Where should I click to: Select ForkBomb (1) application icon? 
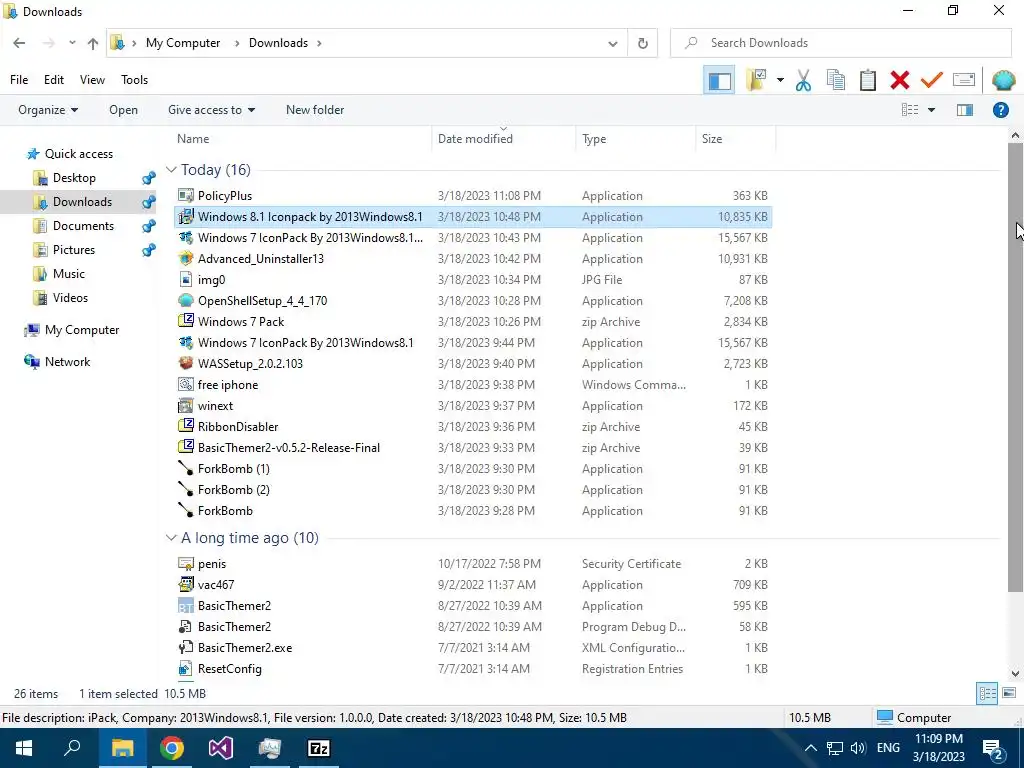(x=185, y=468)
